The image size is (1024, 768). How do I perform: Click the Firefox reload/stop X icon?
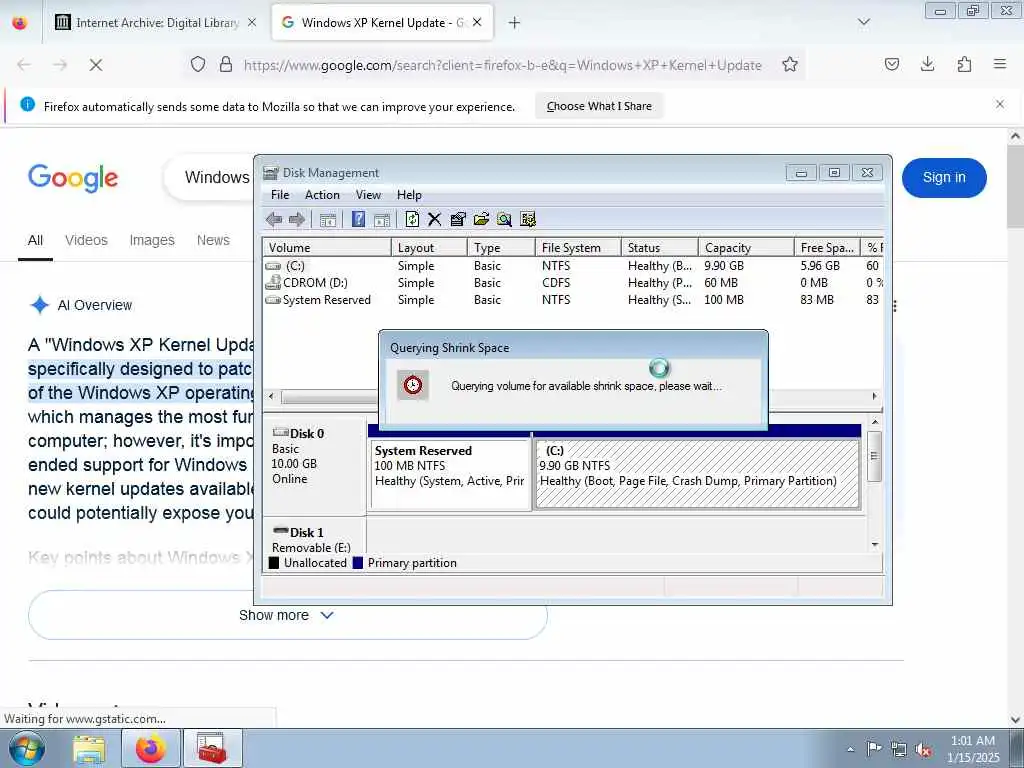[95, 65]
